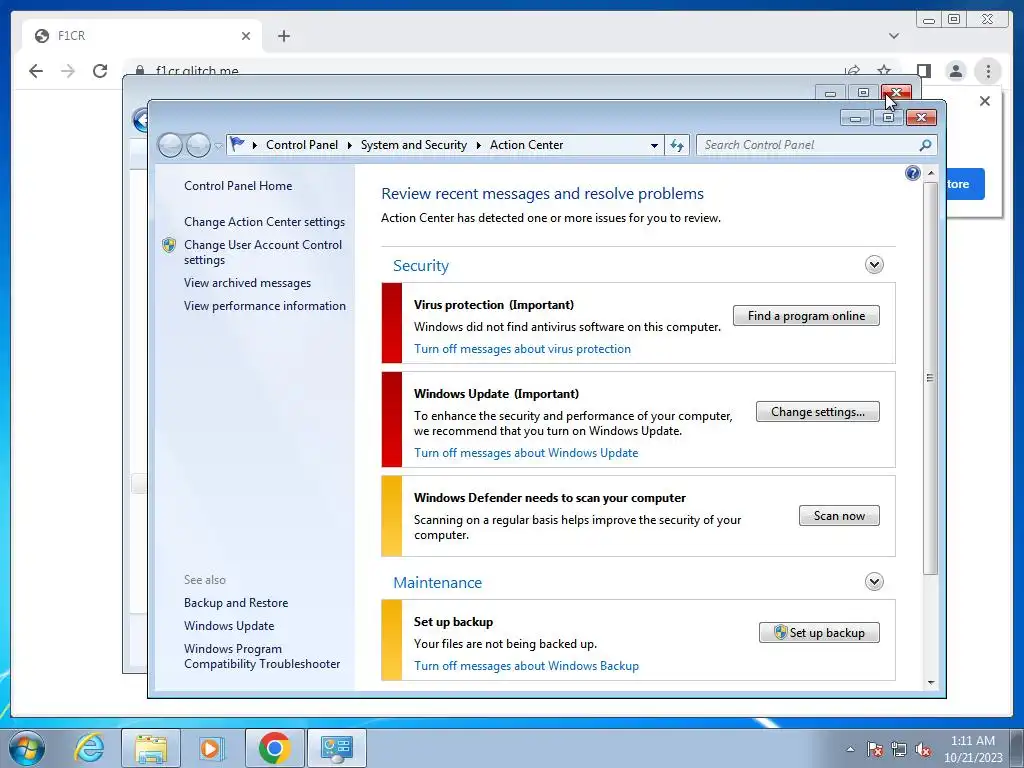Switch to the F1CR browser tab
1024x768 pixels.
tap(142, 36)
